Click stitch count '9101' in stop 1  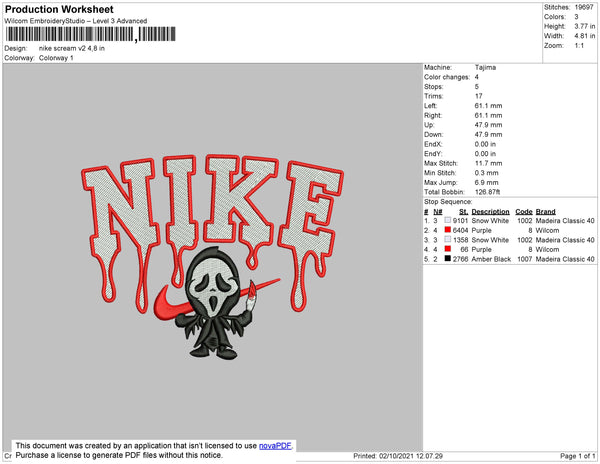click(460, 221)
